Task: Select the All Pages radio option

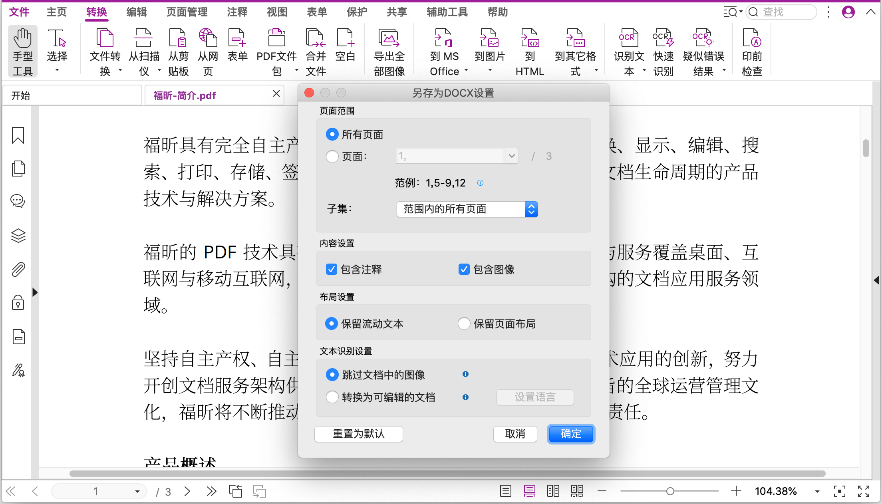Action: pyautogui.click(x=332, y=134)
